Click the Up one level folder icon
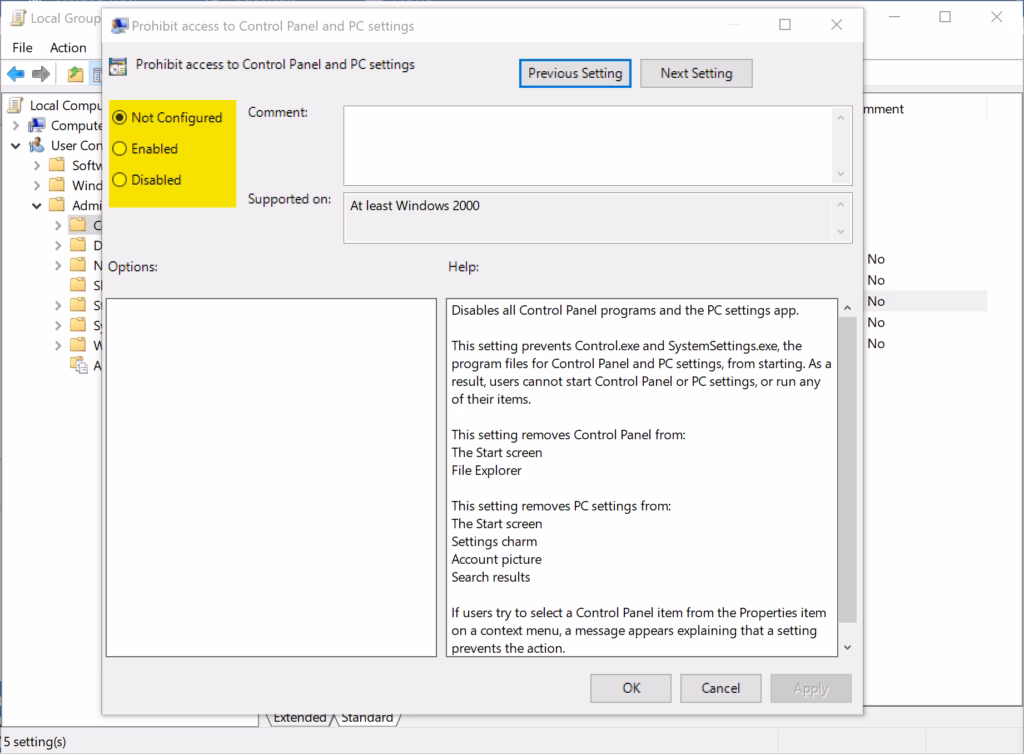The height and width of the screenshot is (754, 1024). point(75,73)
